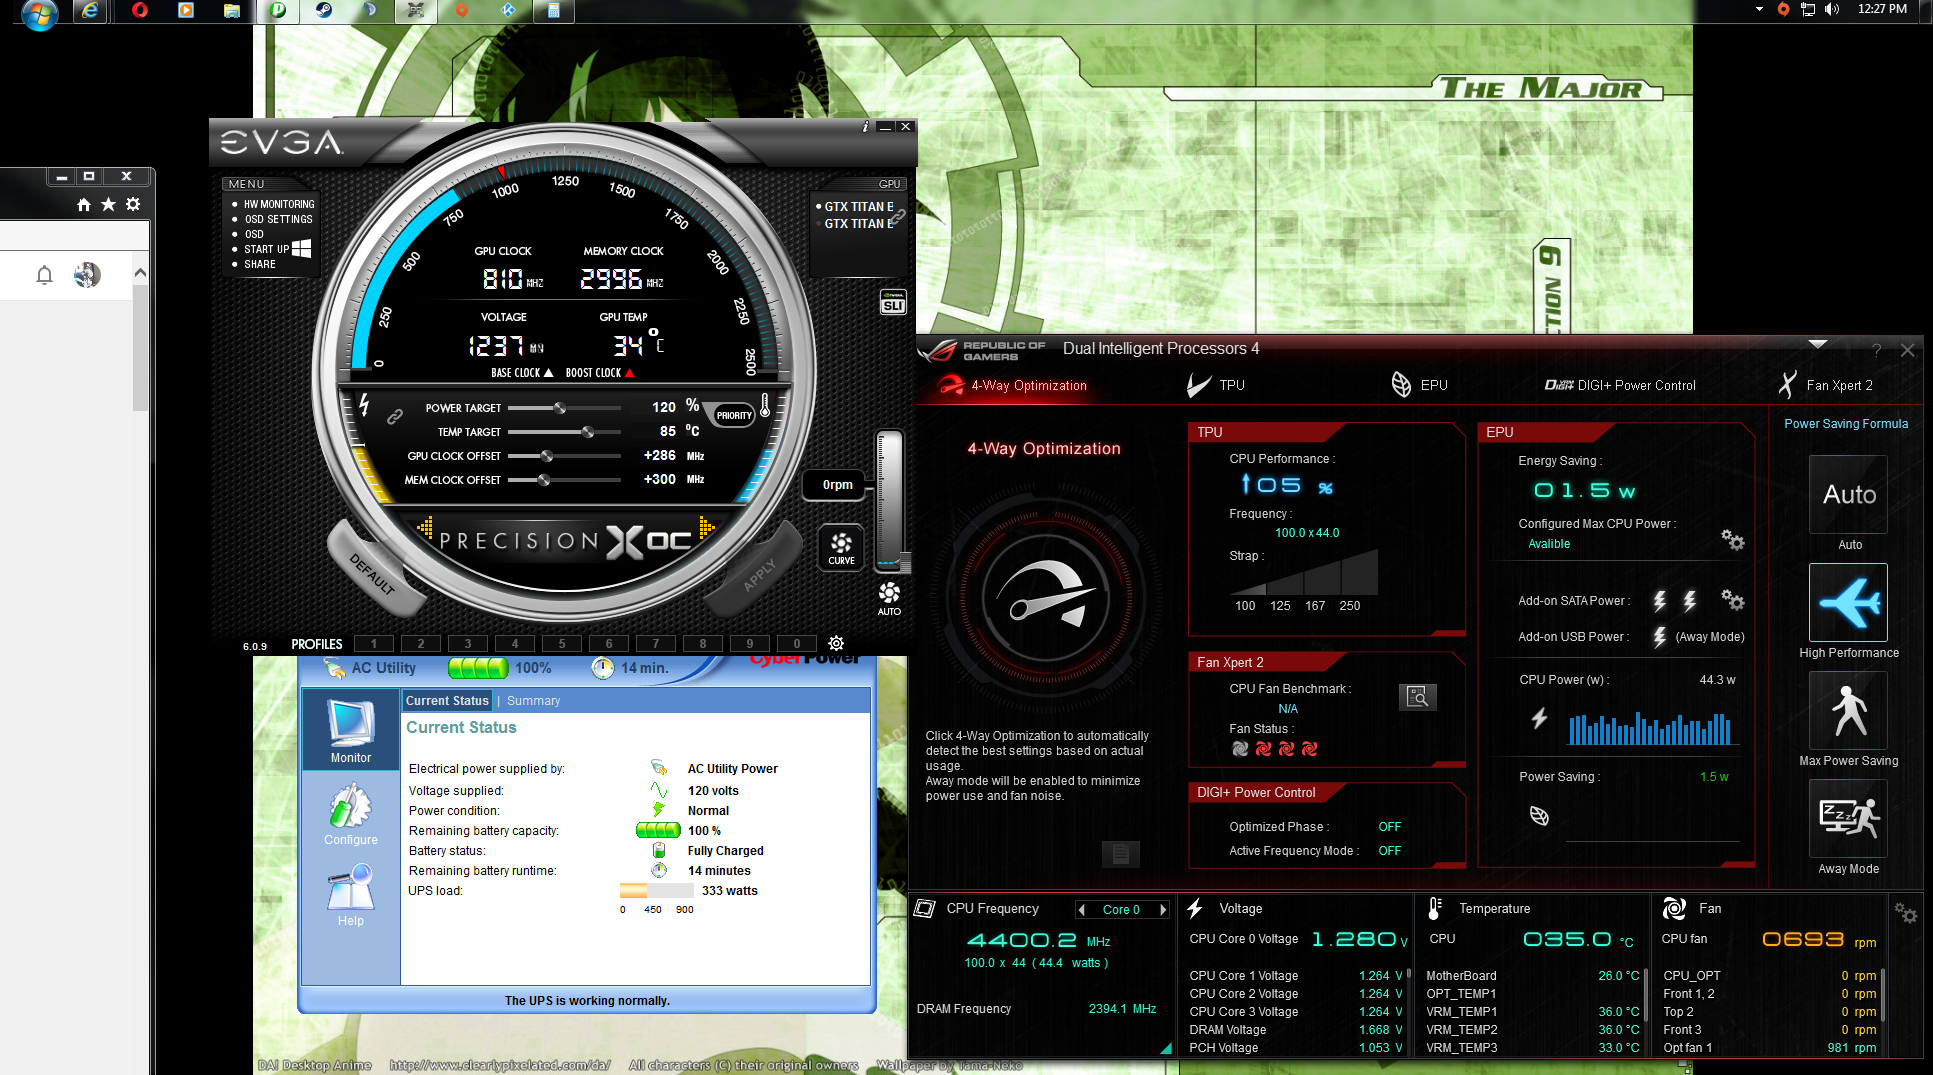Select the Auto power saving mode tile
Viewport: 1933px width, 1075px height.
[x=1848, y=495]
